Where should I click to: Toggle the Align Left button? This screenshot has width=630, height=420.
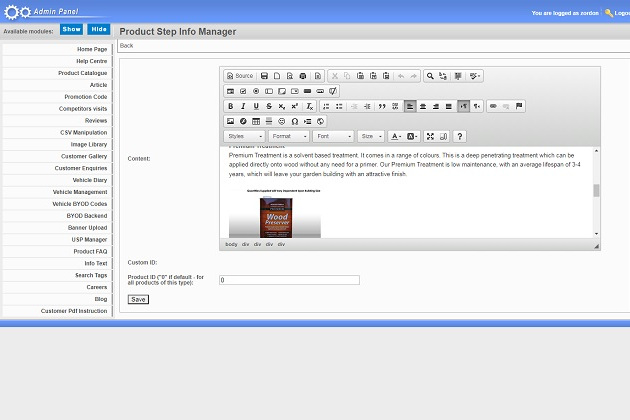[410, 106]
